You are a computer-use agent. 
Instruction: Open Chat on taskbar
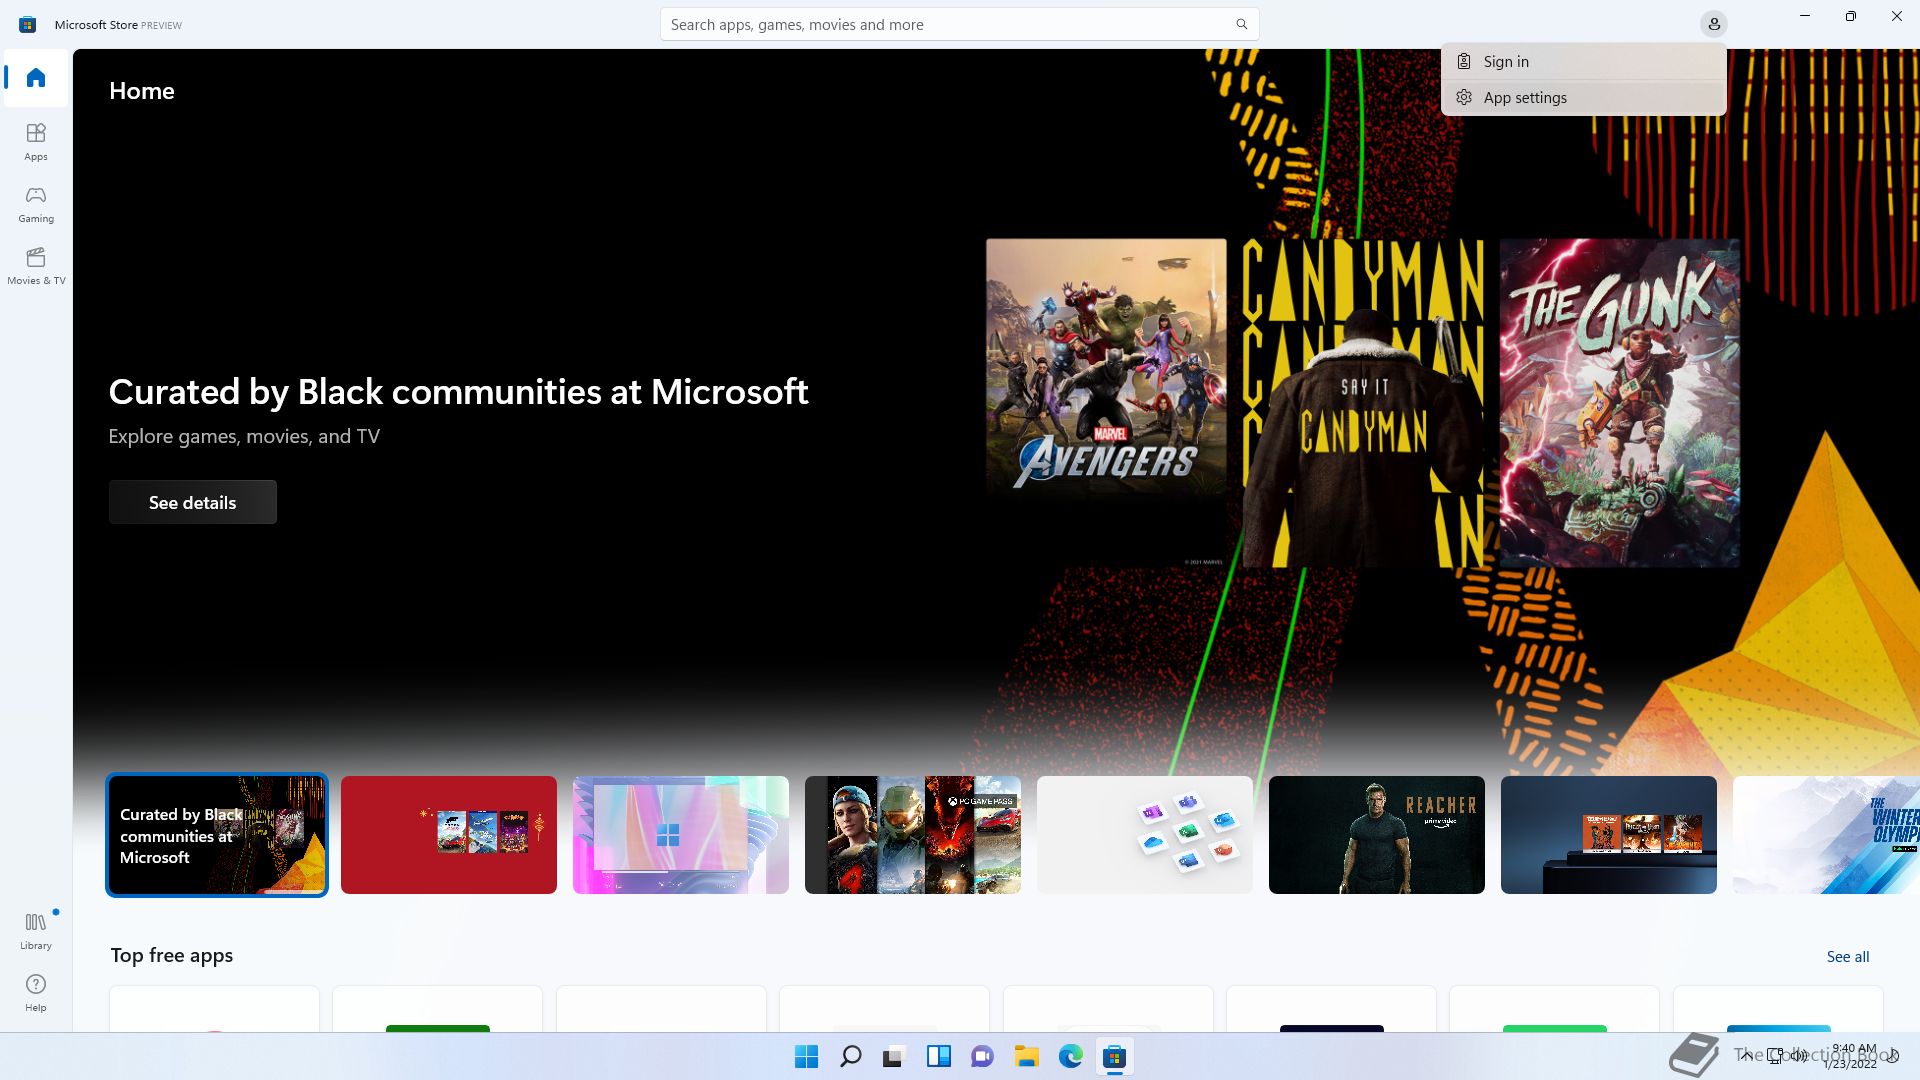[x=982, y=1056]
